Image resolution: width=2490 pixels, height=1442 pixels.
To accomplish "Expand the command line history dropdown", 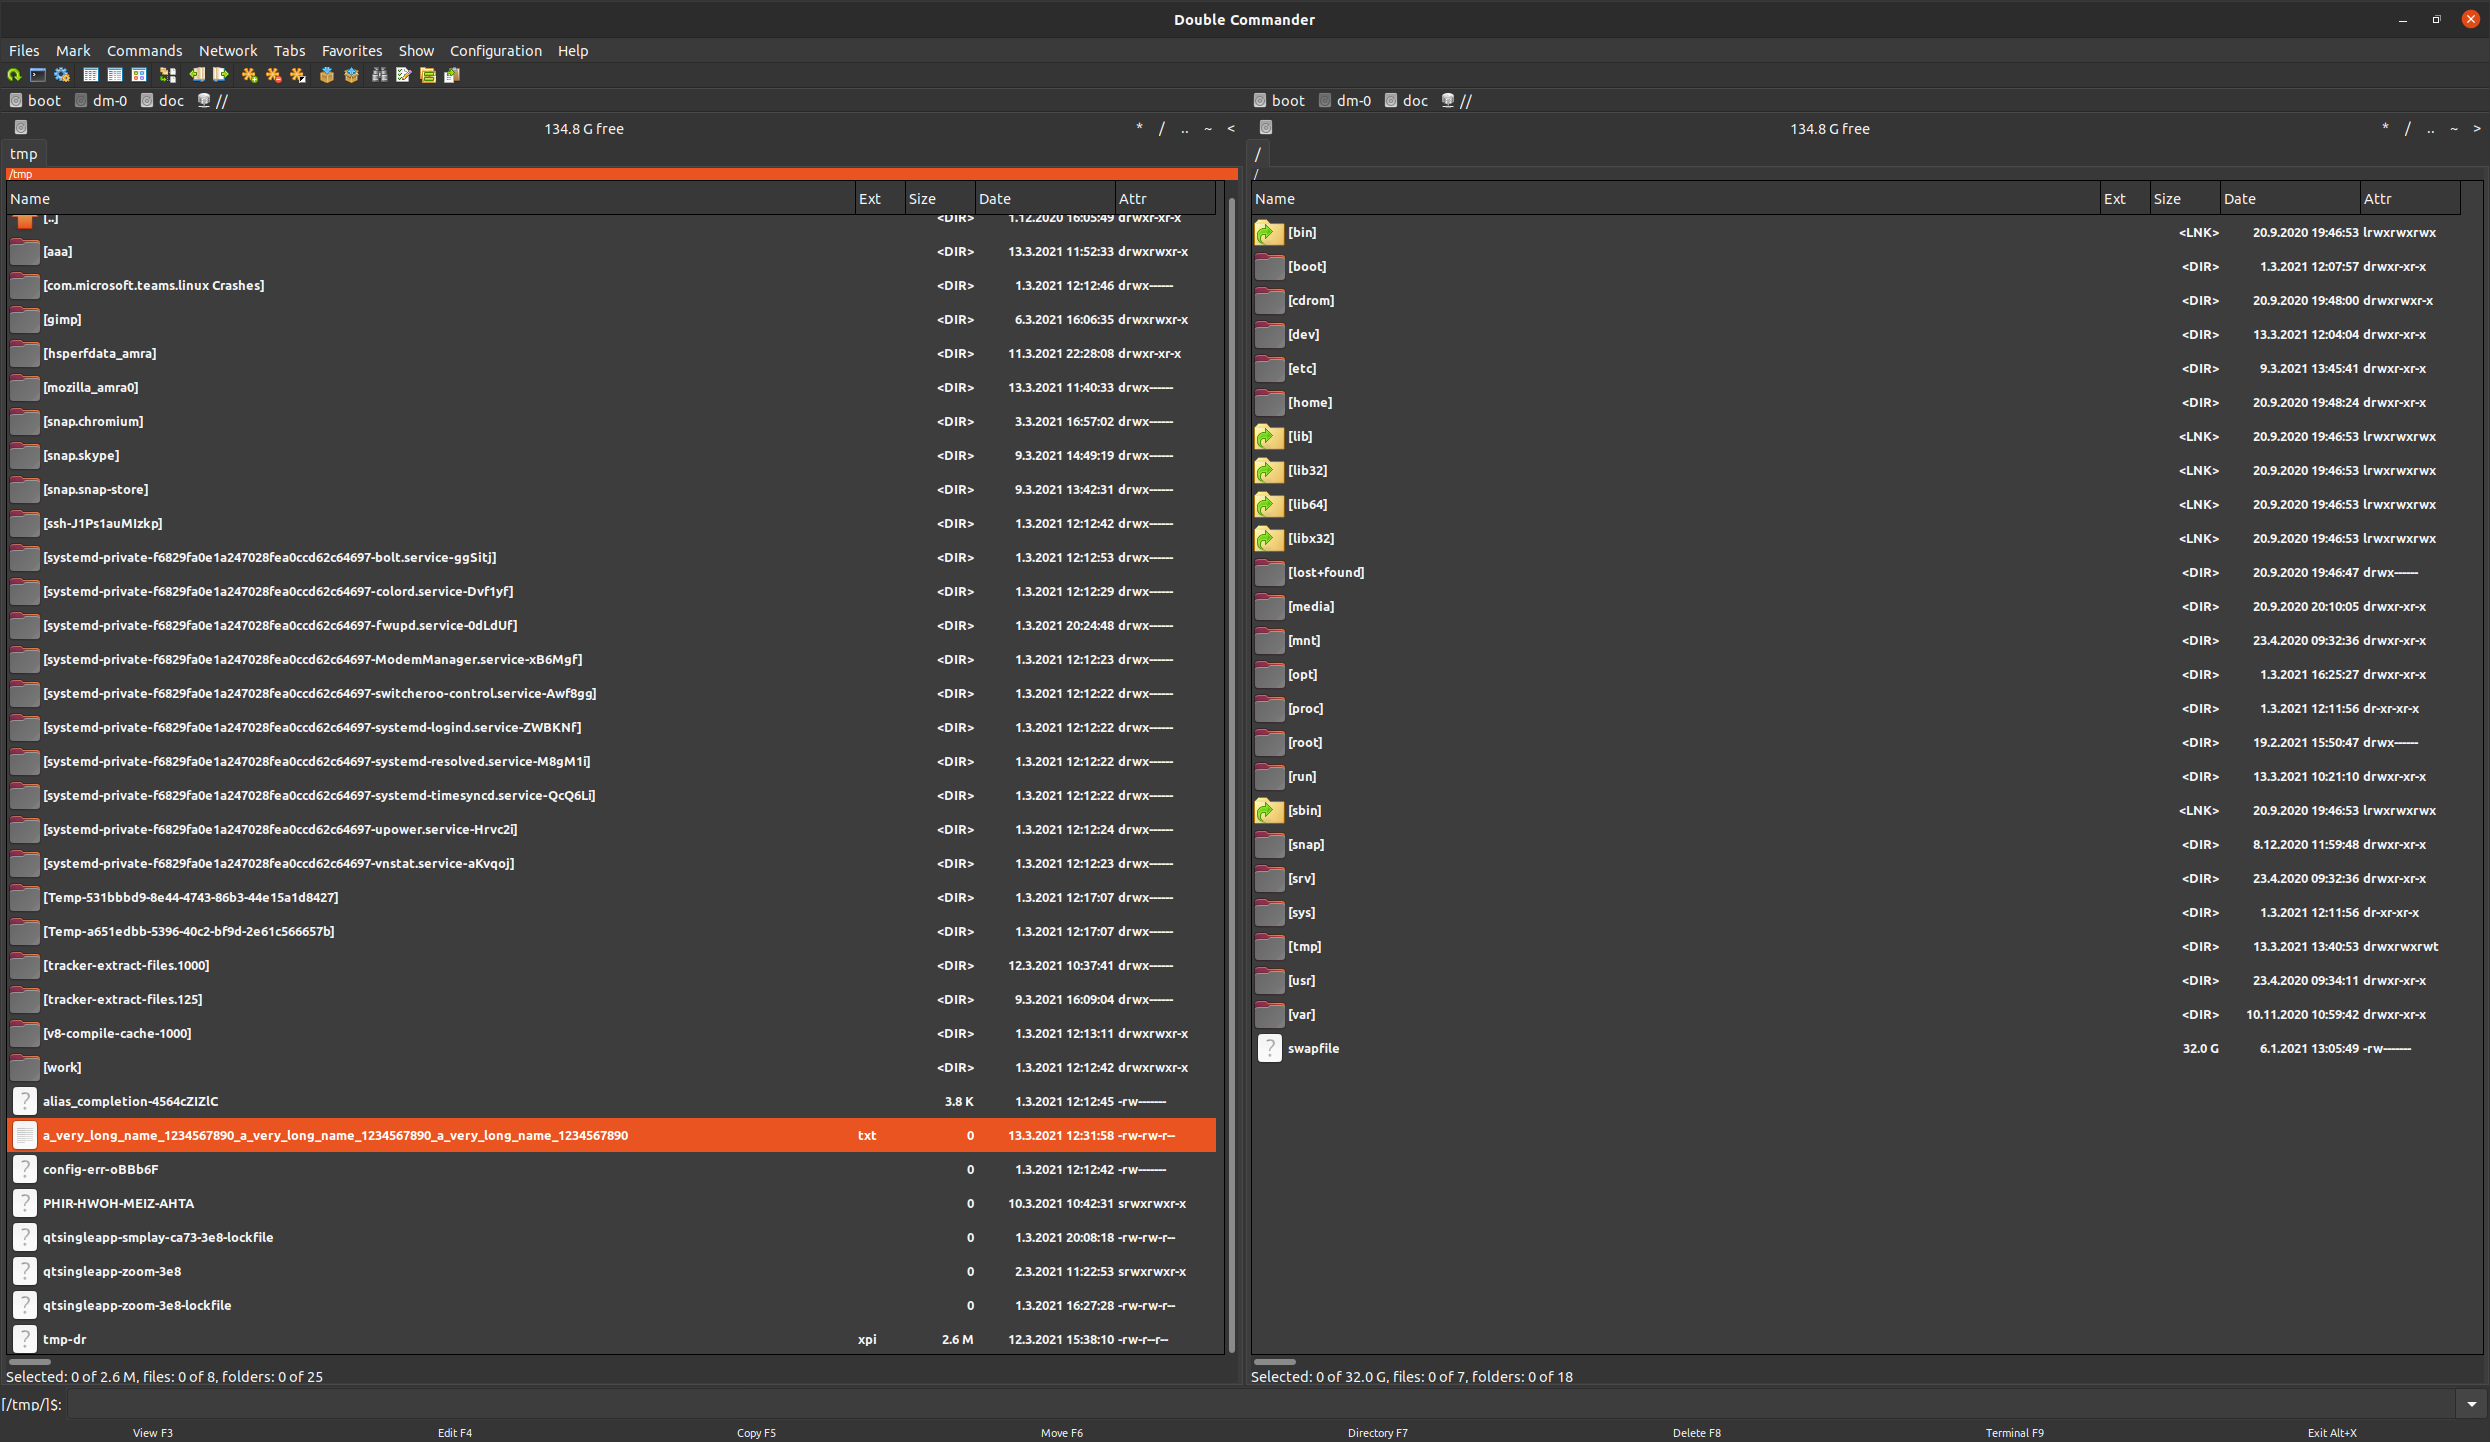I will [2472, 1404].
